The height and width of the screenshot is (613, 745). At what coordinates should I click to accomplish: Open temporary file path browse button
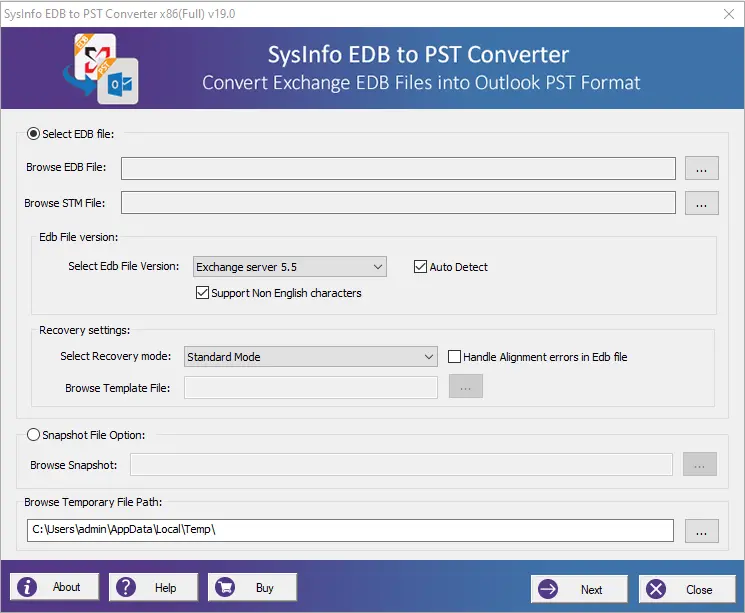tap(701, 530)
